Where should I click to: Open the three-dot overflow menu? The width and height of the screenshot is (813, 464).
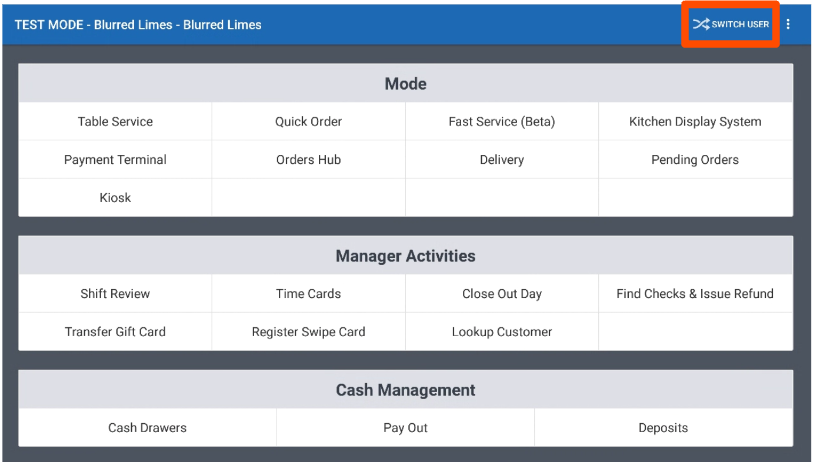(788, 24)
